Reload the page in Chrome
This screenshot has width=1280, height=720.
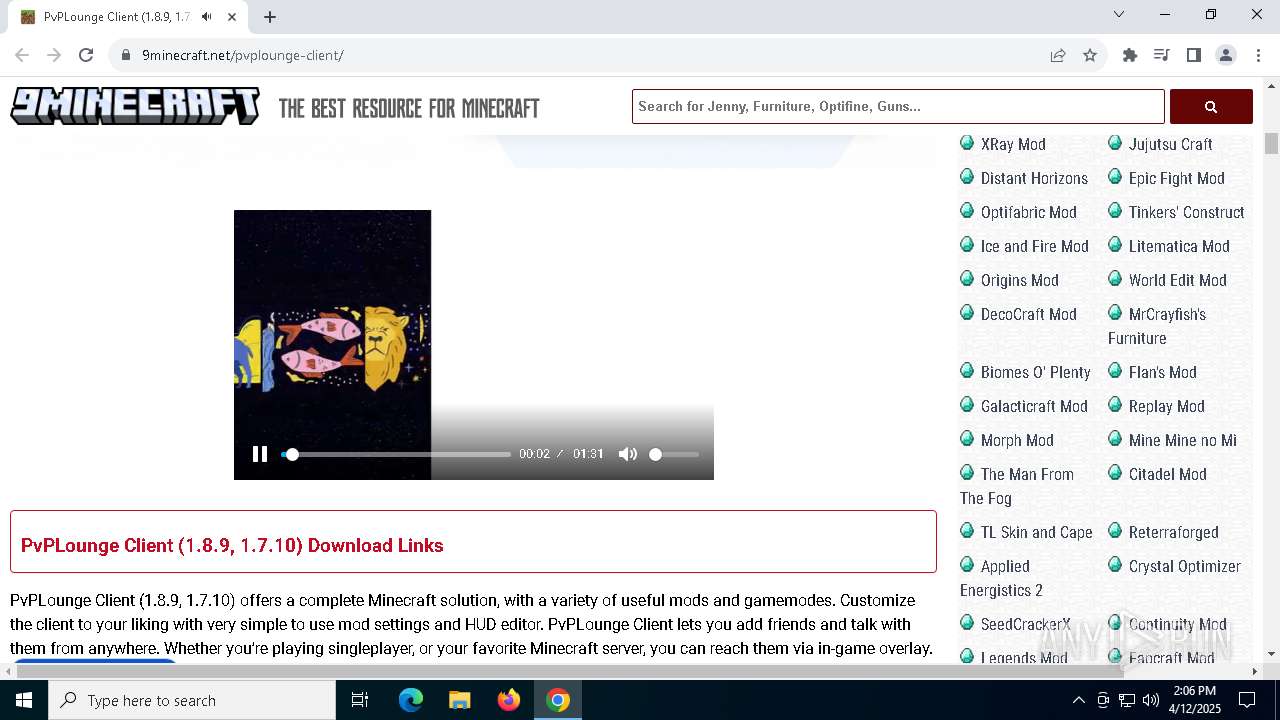point(86,55)
